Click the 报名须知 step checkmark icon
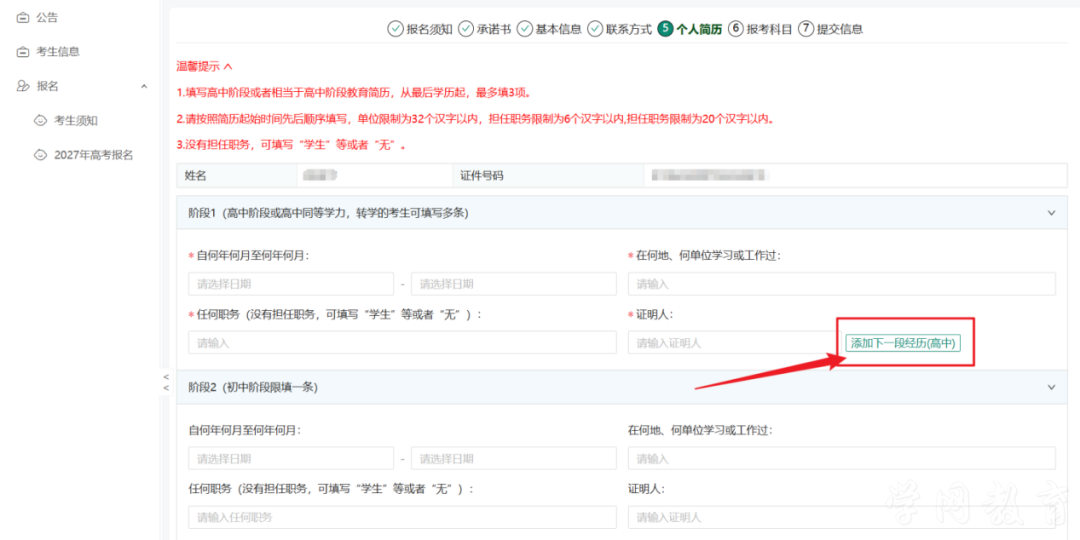The image size is (1080, 540). [395, 29]
